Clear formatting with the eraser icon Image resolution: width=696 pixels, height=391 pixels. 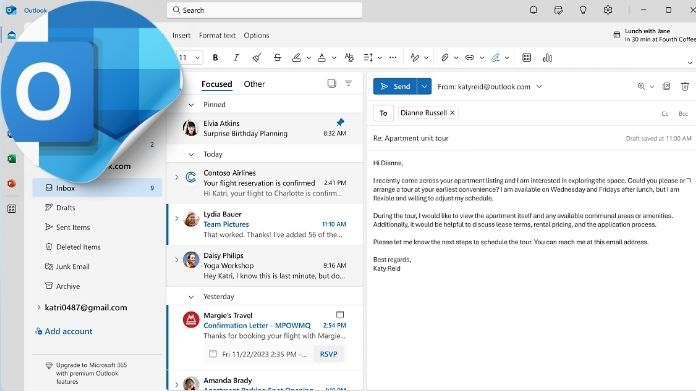[x=257, y=58]
